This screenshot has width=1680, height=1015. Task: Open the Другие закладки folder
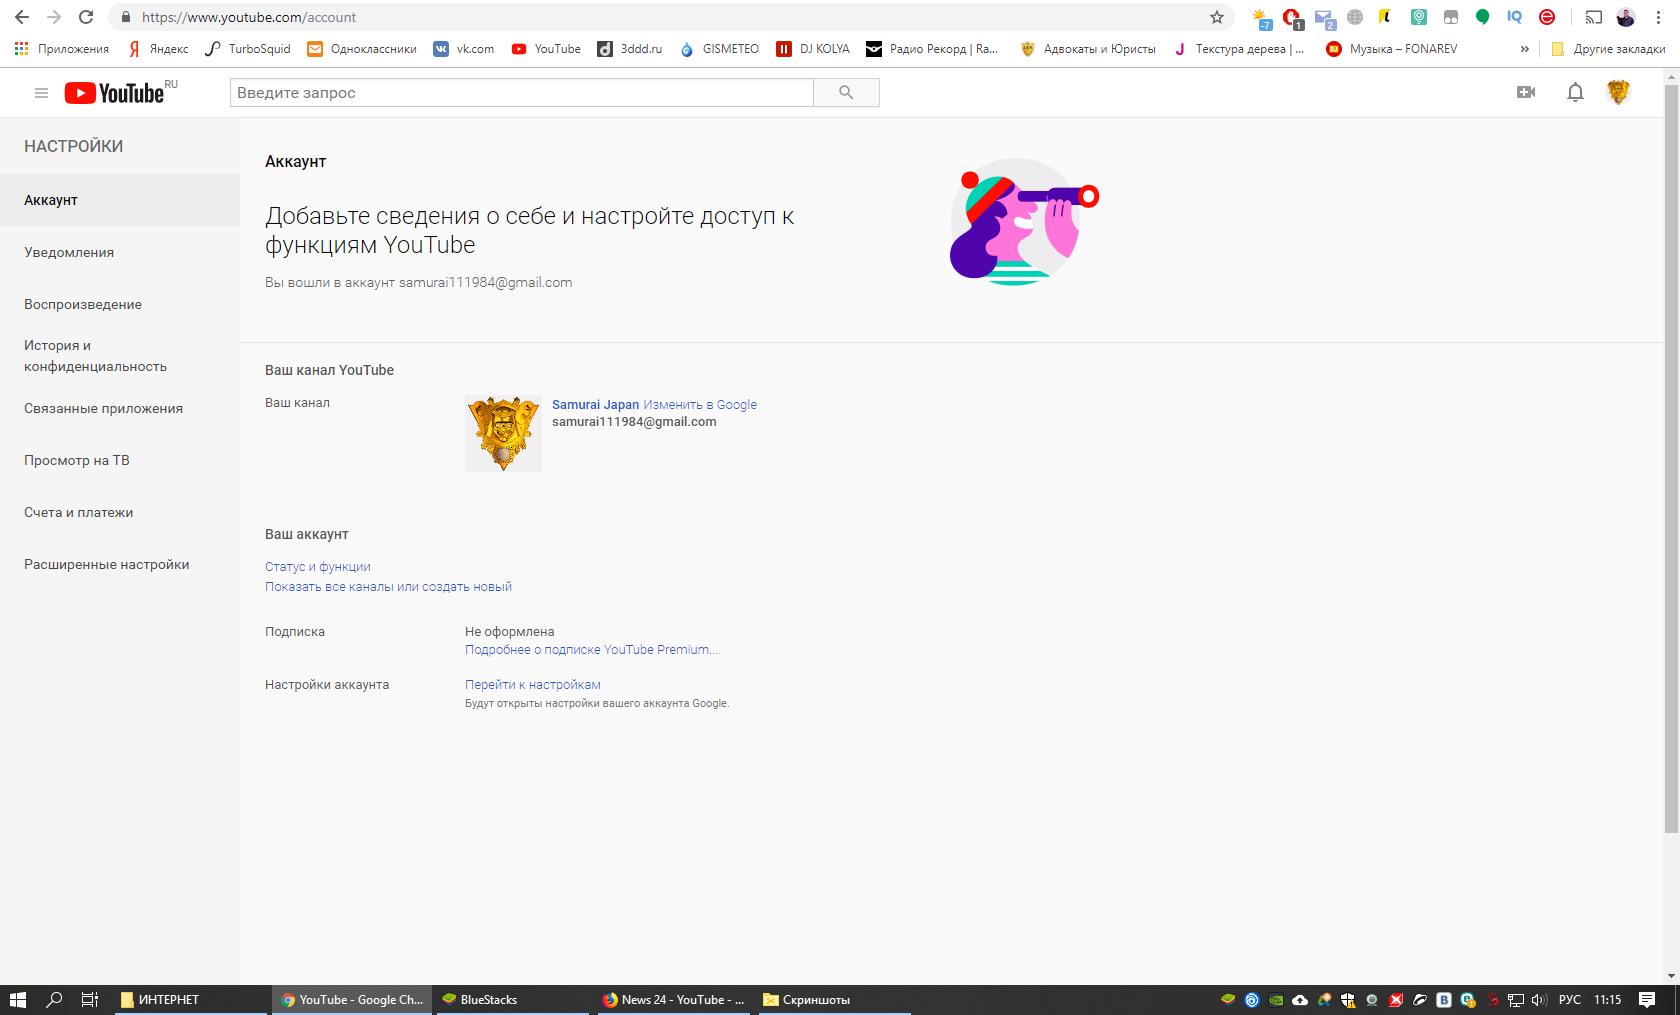point(1608,48)
